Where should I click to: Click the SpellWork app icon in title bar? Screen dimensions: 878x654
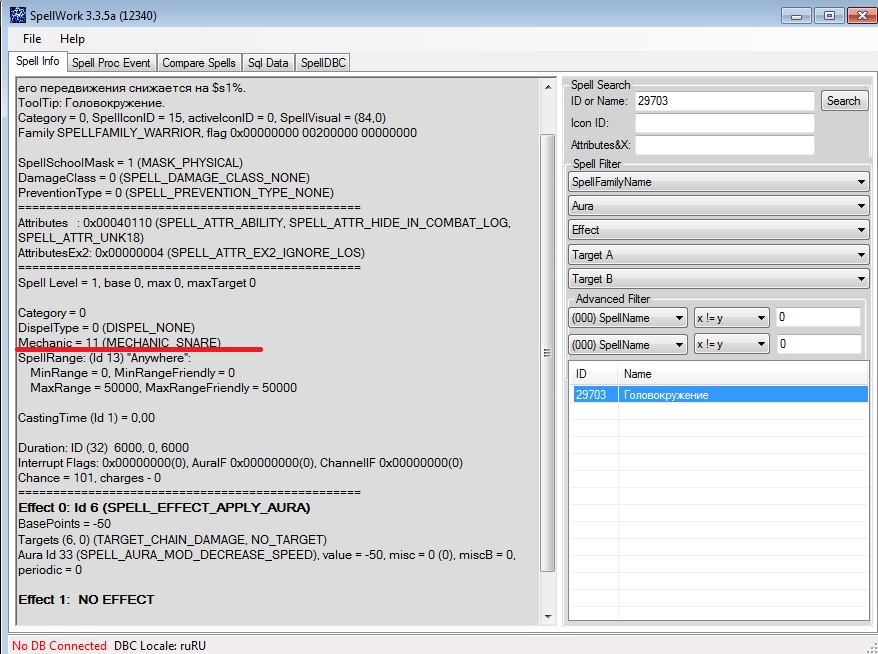click(17, 16)
